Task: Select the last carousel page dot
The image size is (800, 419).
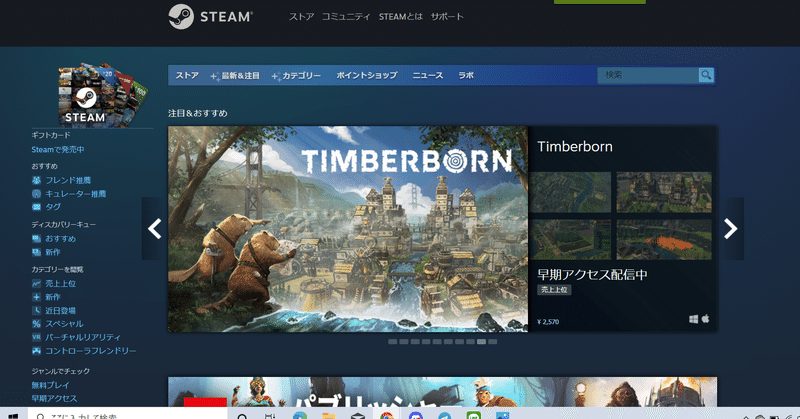Action: 492,342
